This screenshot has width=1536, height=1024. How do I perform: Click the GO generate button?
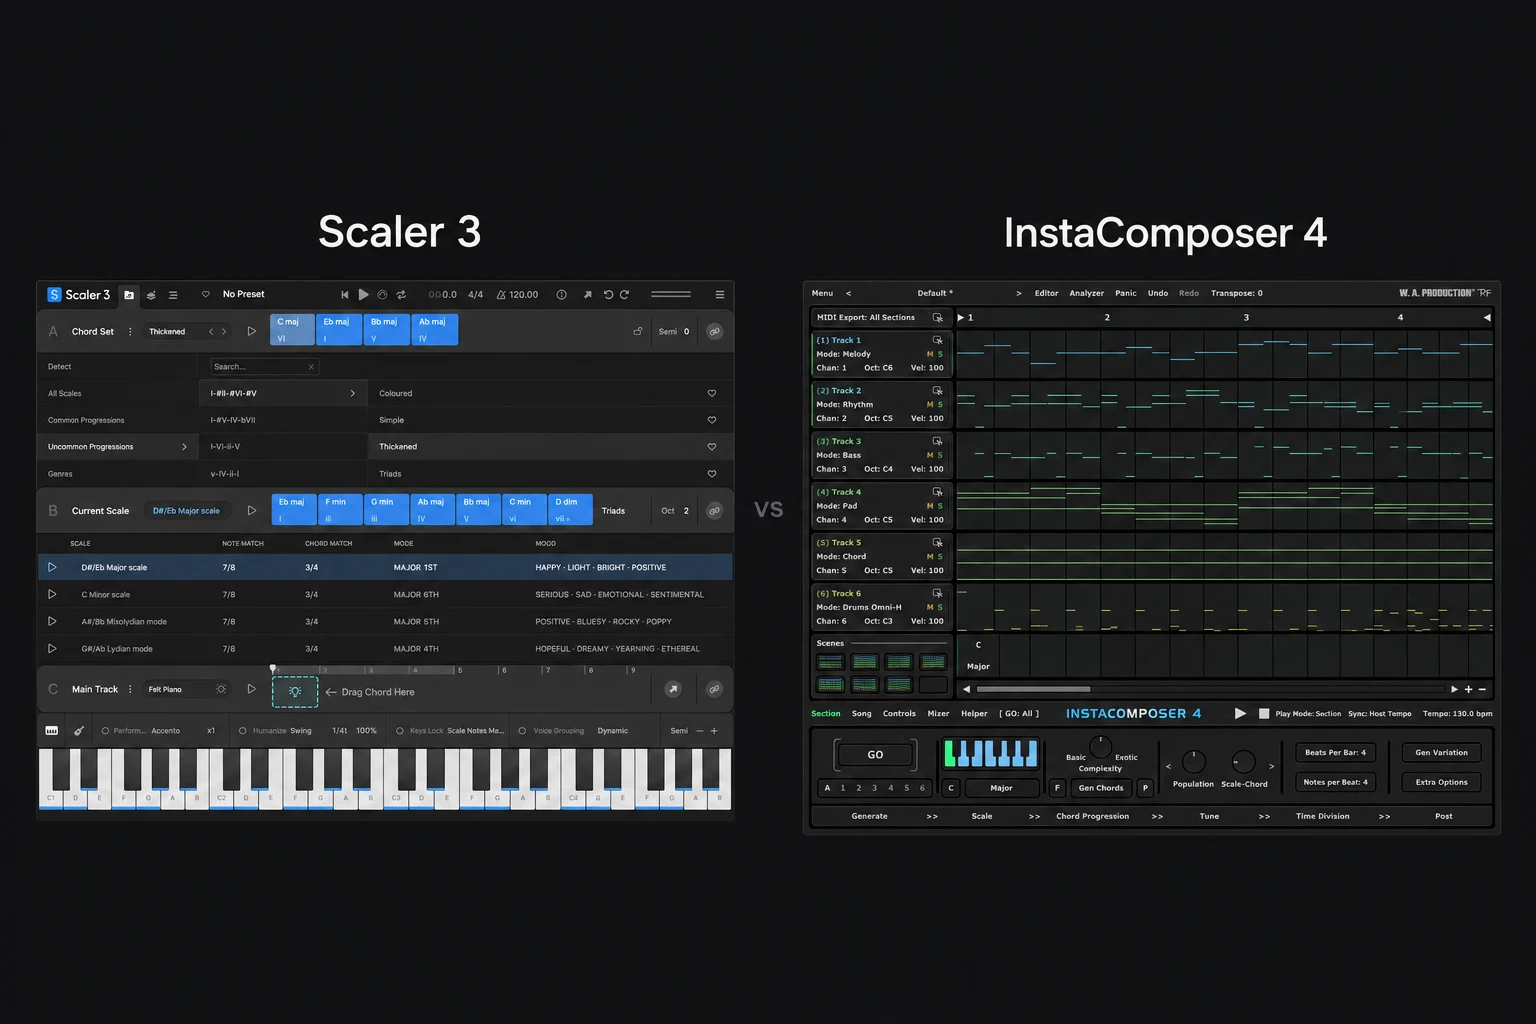875,755
